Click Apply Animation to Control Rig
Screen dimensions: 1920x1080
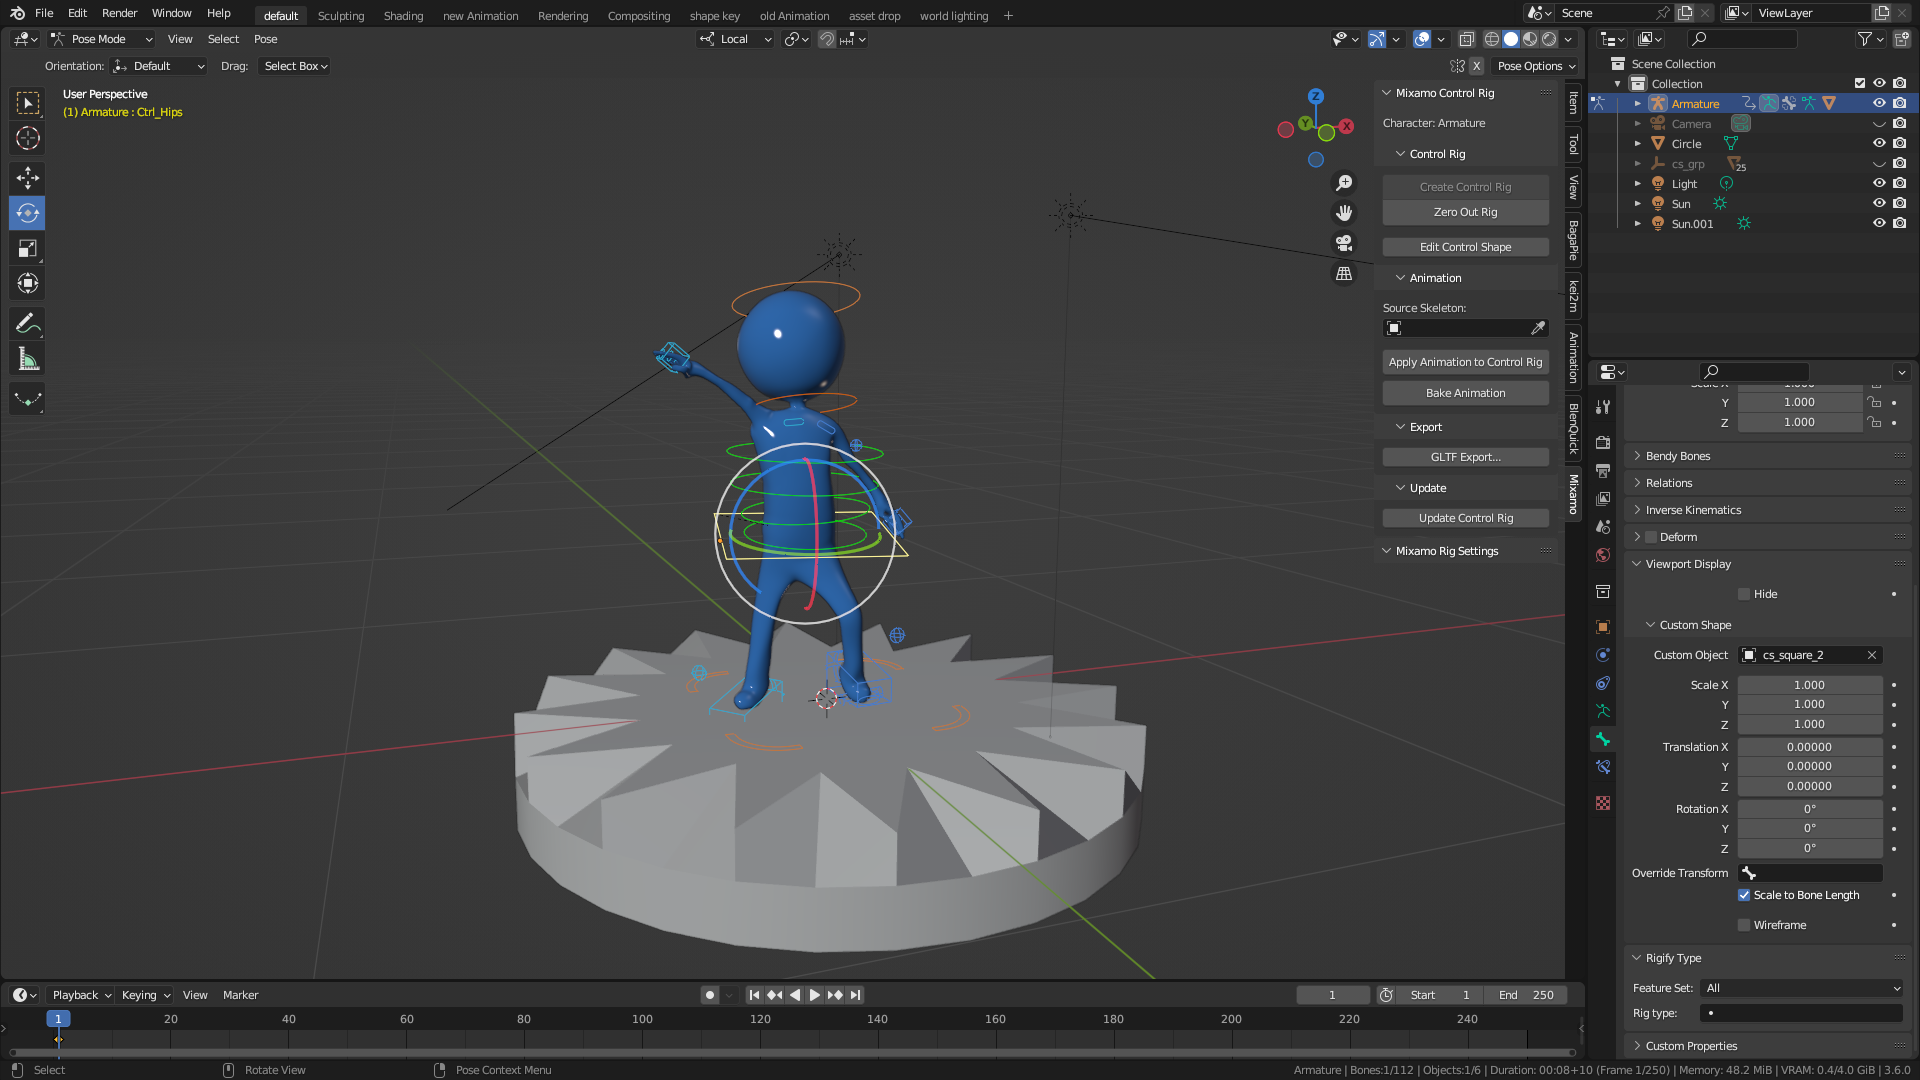click(1465, 362)
